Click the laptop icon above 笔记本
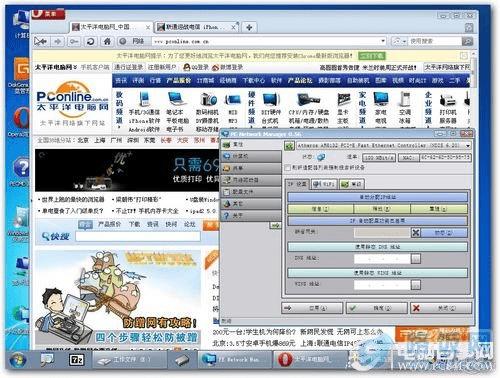This screenshot has height=378, width=500. click(177, 99)
